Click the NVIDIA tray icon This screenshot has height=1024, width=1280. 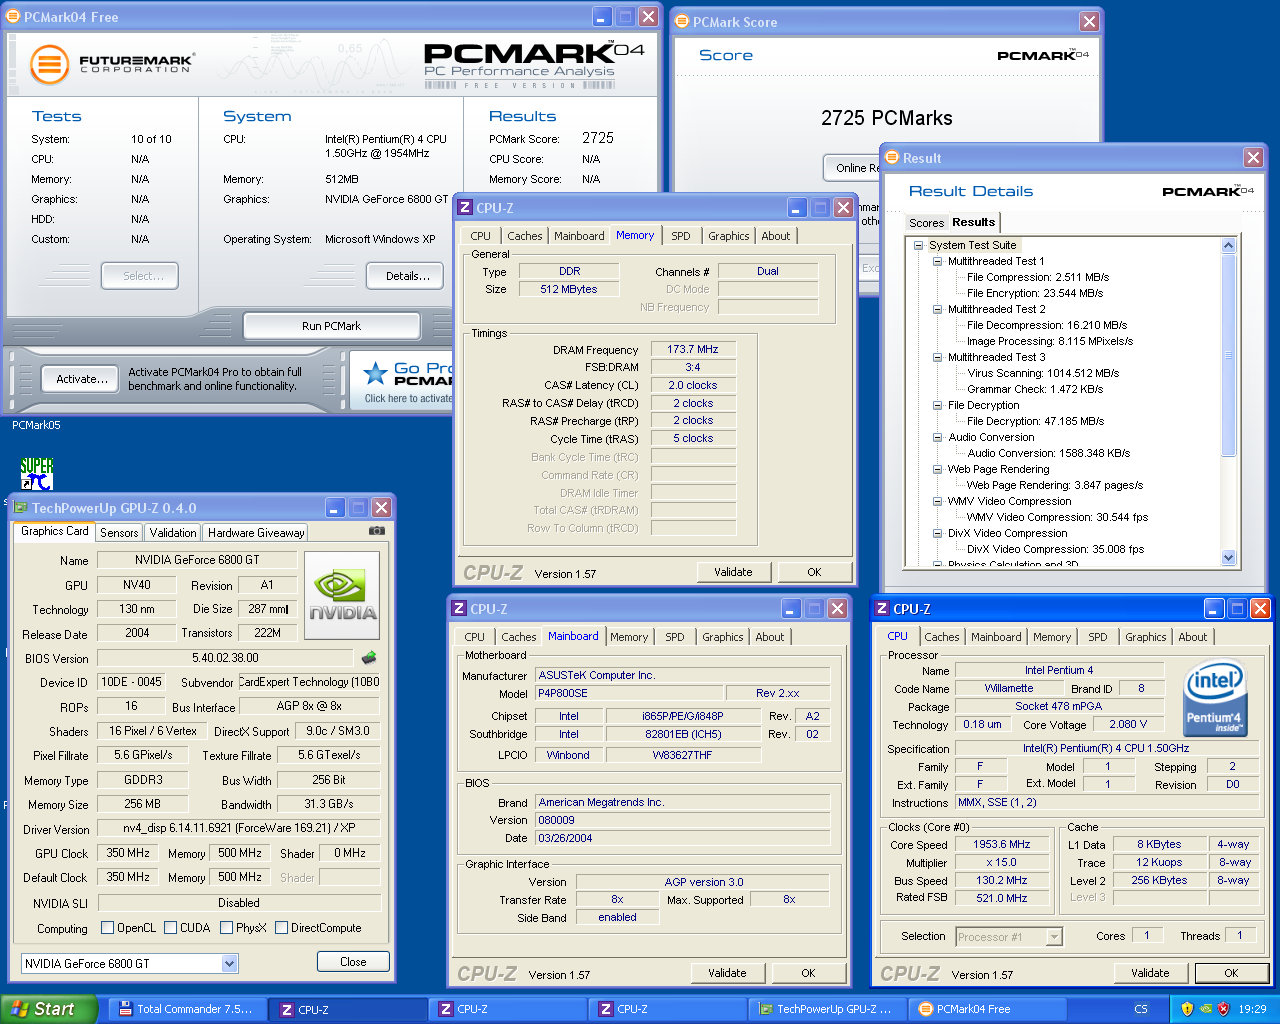tap(1205, 1009)
